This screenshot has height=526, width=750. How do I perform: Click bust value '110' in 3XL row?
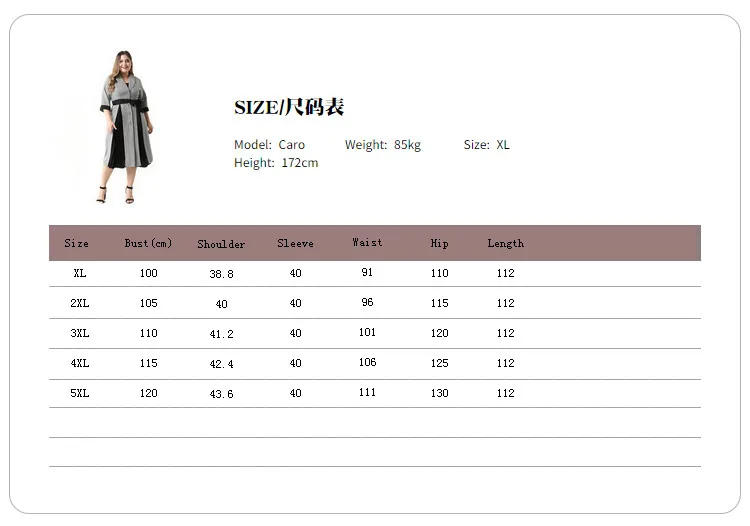pos(149,334)
